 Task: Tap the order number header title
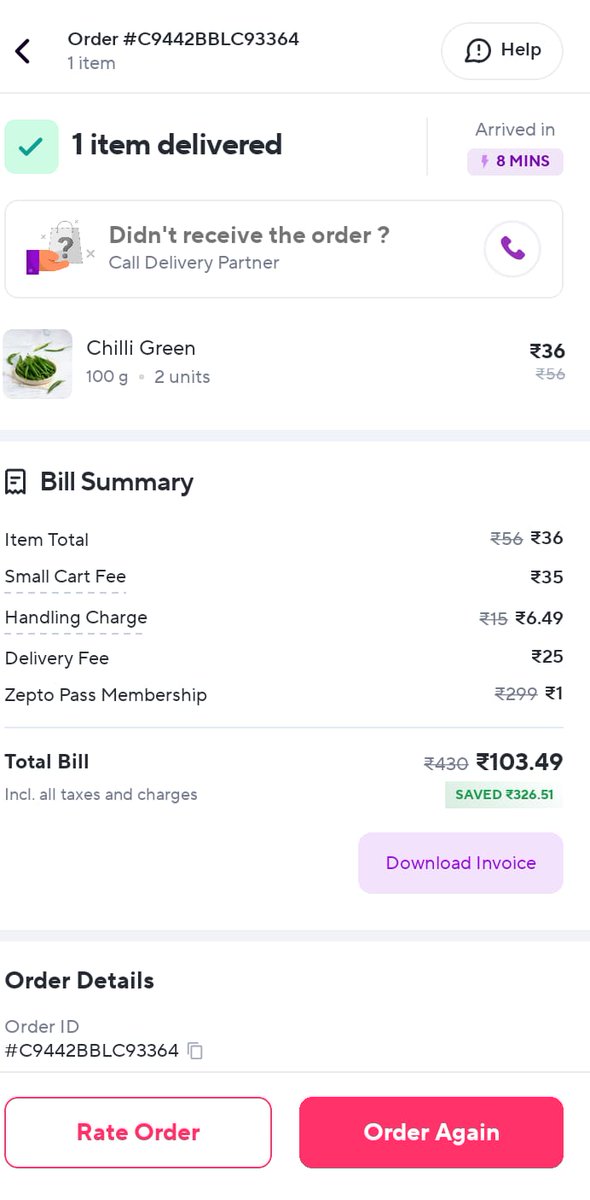[x=183, y=39]
